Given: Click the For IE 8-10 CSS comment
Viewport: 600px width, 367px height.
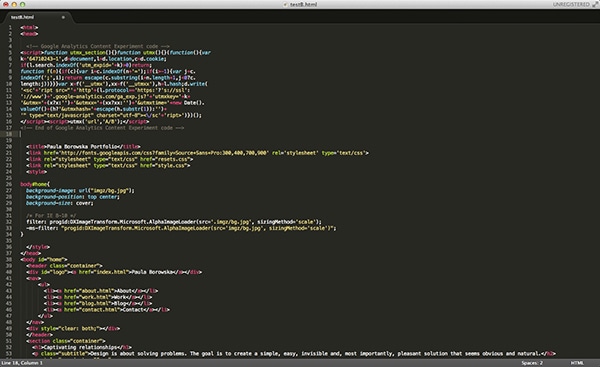Looking at the screenshot, I should point(51,215).
